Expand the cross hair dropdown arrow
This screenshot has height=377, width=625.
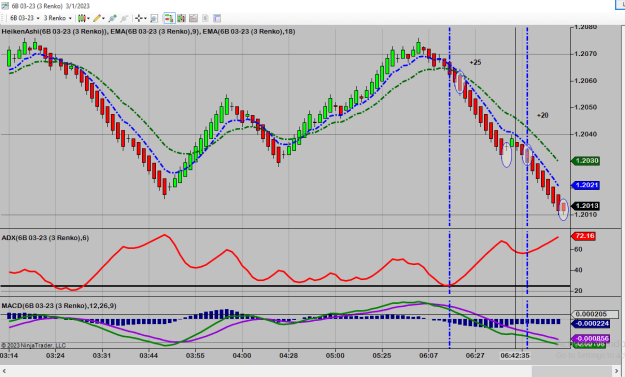click(145, 18)
